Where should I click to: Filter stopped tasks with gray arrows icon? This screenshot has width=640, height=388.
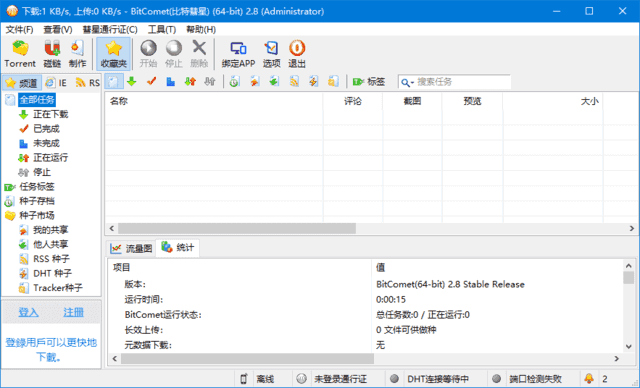point(210,82)
